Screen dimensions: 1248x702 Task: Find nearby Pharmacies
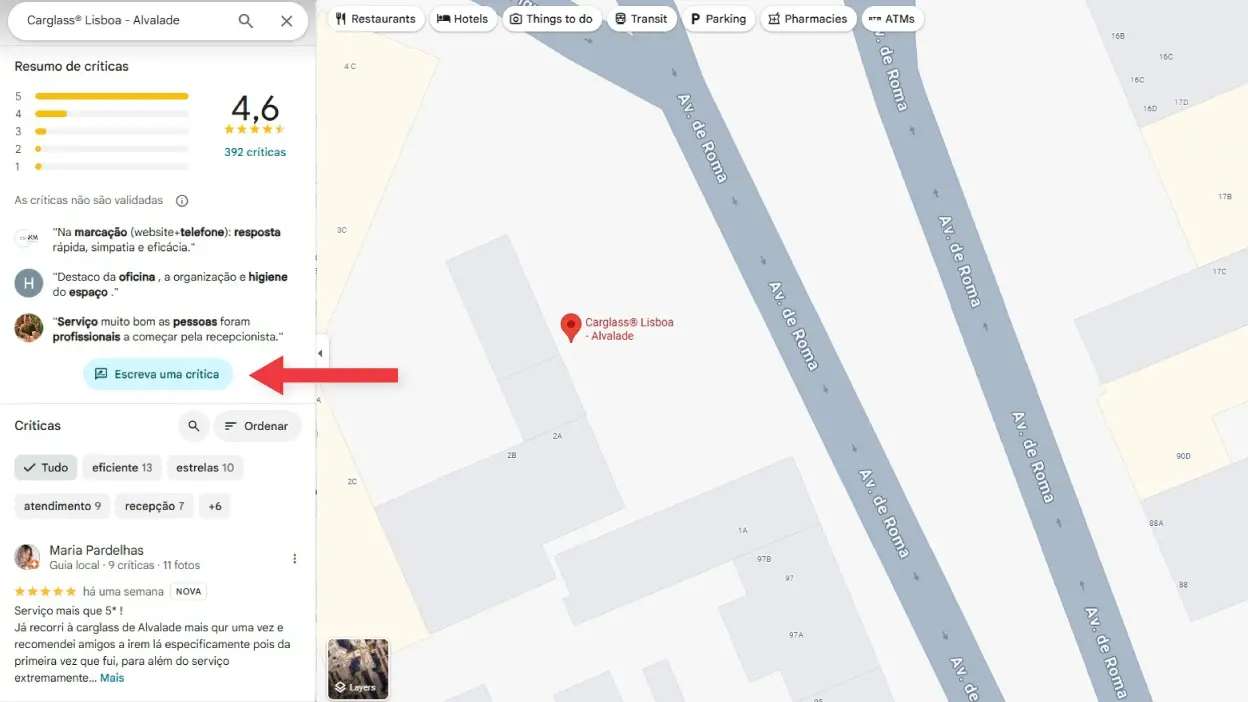[807, 18]
